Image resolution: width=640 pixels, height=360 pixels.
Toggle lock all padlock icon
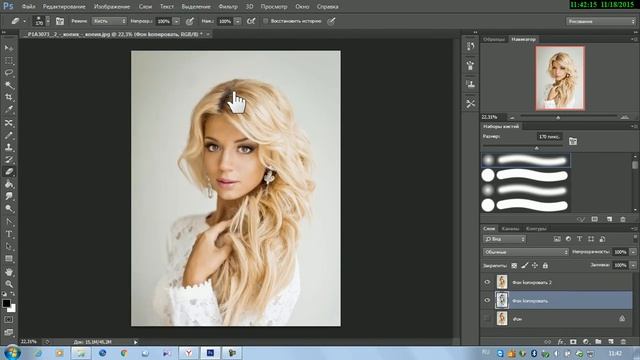545,265
